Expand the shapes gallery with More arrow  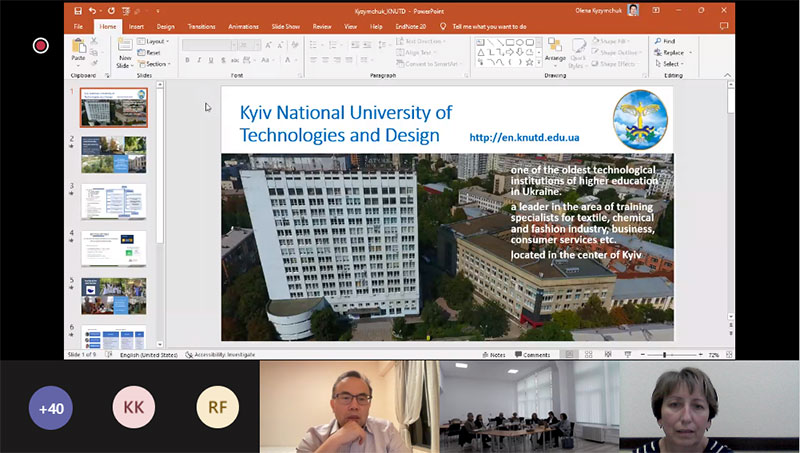tap(539, 62)
